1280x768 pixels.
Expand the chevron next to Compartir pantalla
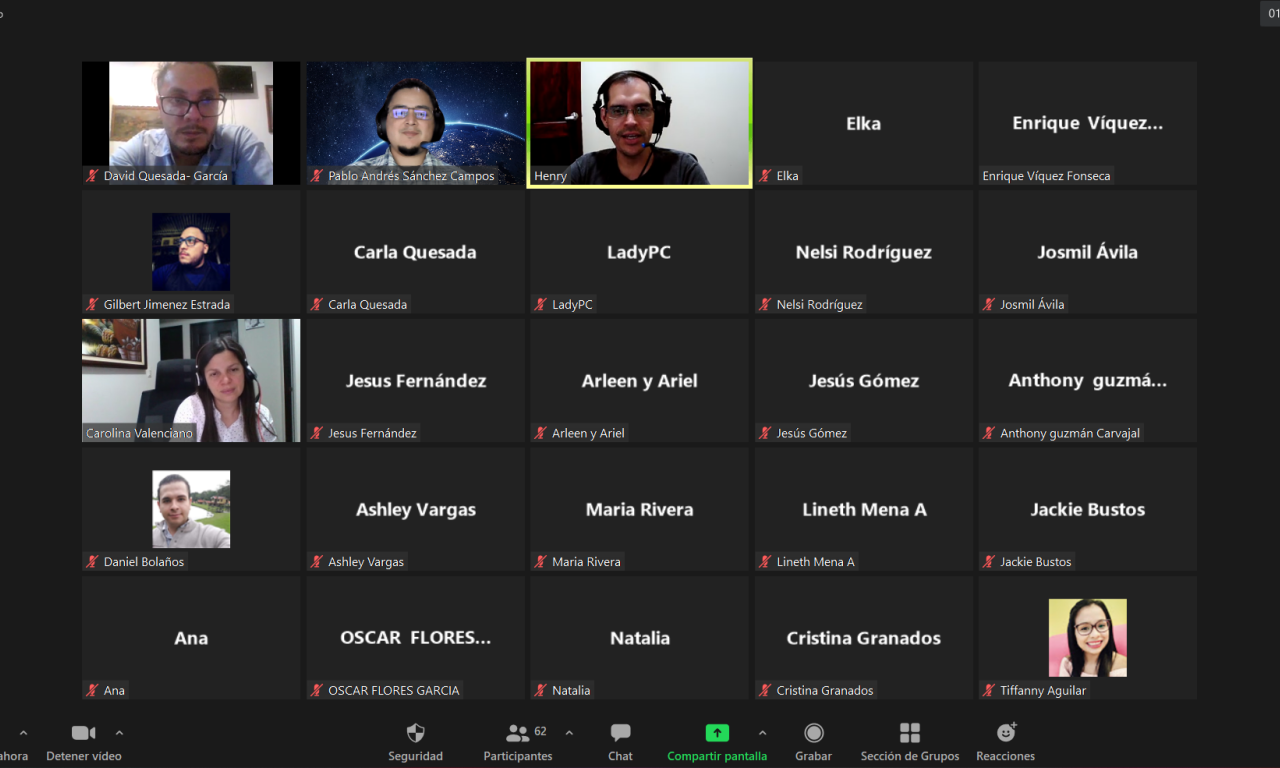point(762,732)
